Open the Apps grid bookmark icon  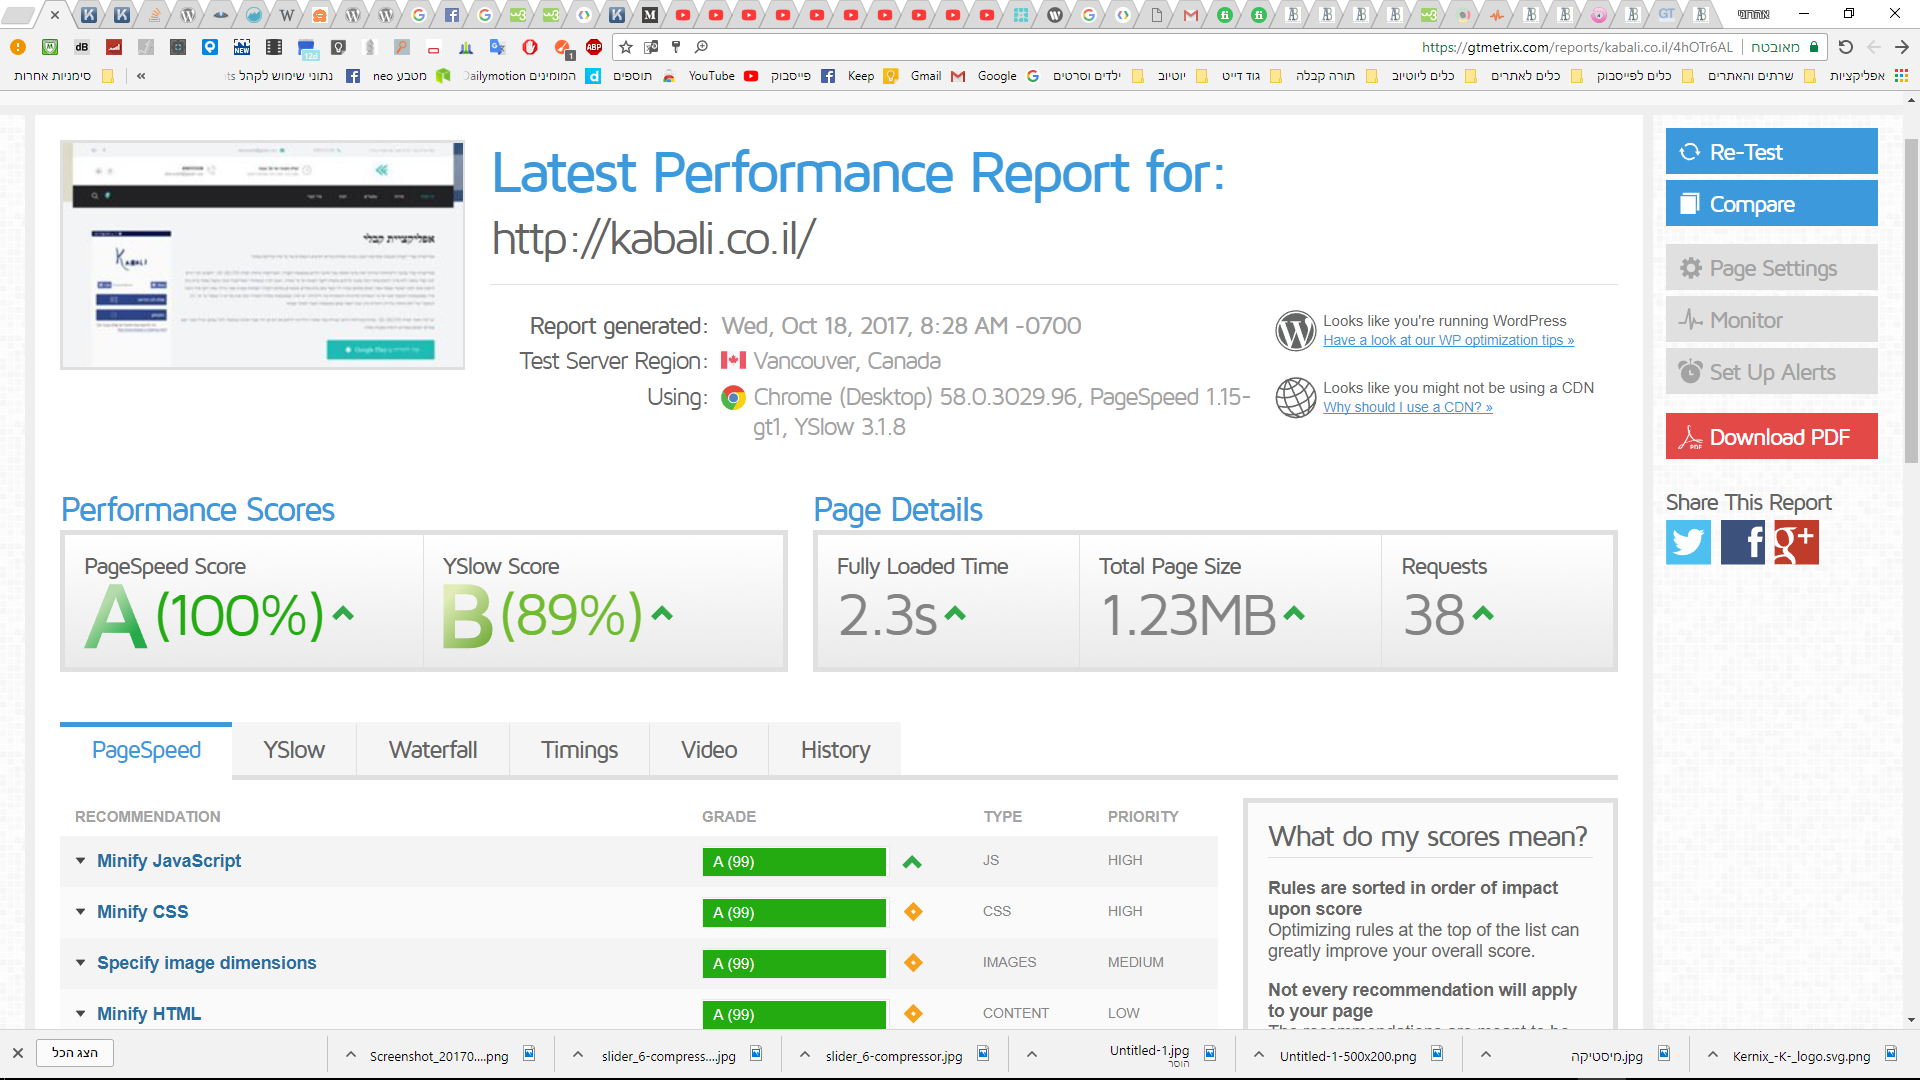coord(1901,76)
